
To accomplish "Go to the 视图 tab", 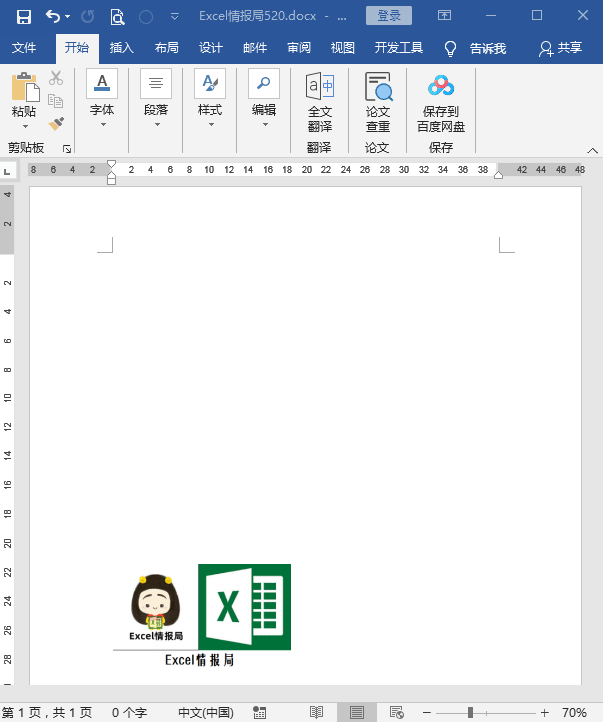I will click(x=342, y=47).
